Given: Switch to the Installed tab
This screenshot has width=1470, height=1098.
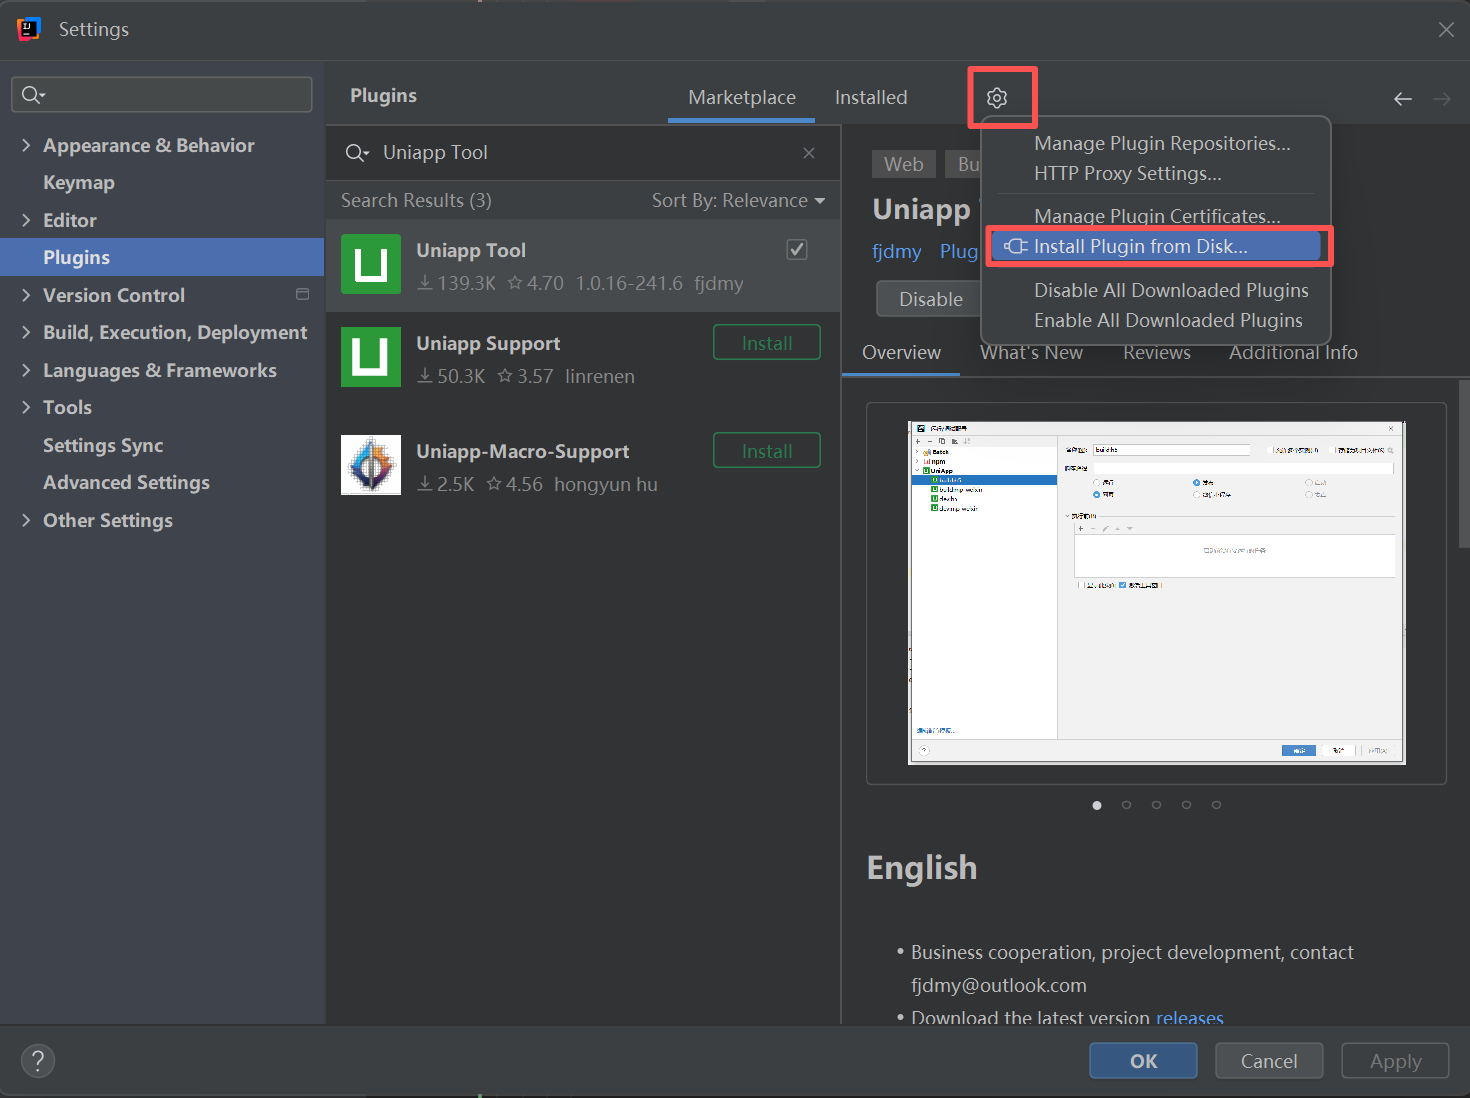Looking at the screenshot, I should pos(870,97).
